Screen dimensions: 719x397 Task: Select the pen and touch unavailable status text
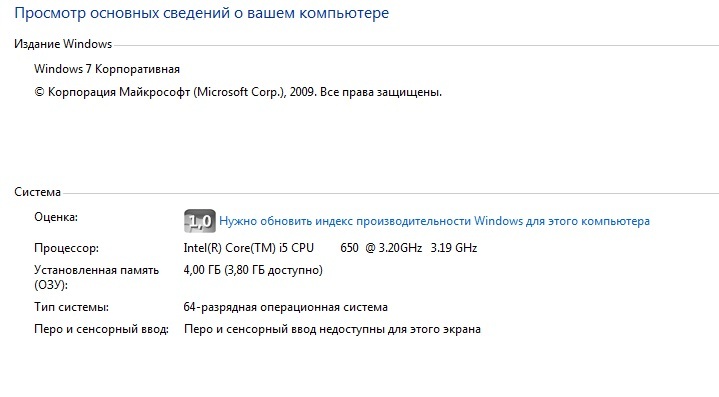[332, 329]
